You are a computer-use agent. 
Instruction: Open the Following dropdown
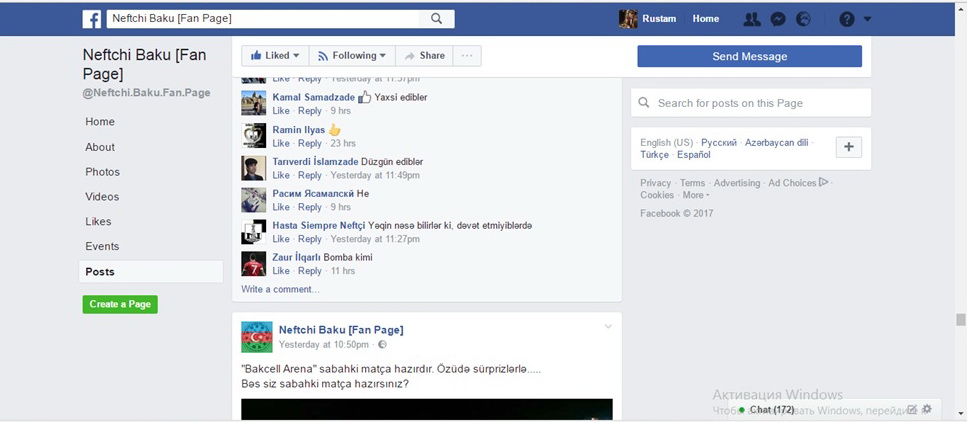[x=352, y=56]
